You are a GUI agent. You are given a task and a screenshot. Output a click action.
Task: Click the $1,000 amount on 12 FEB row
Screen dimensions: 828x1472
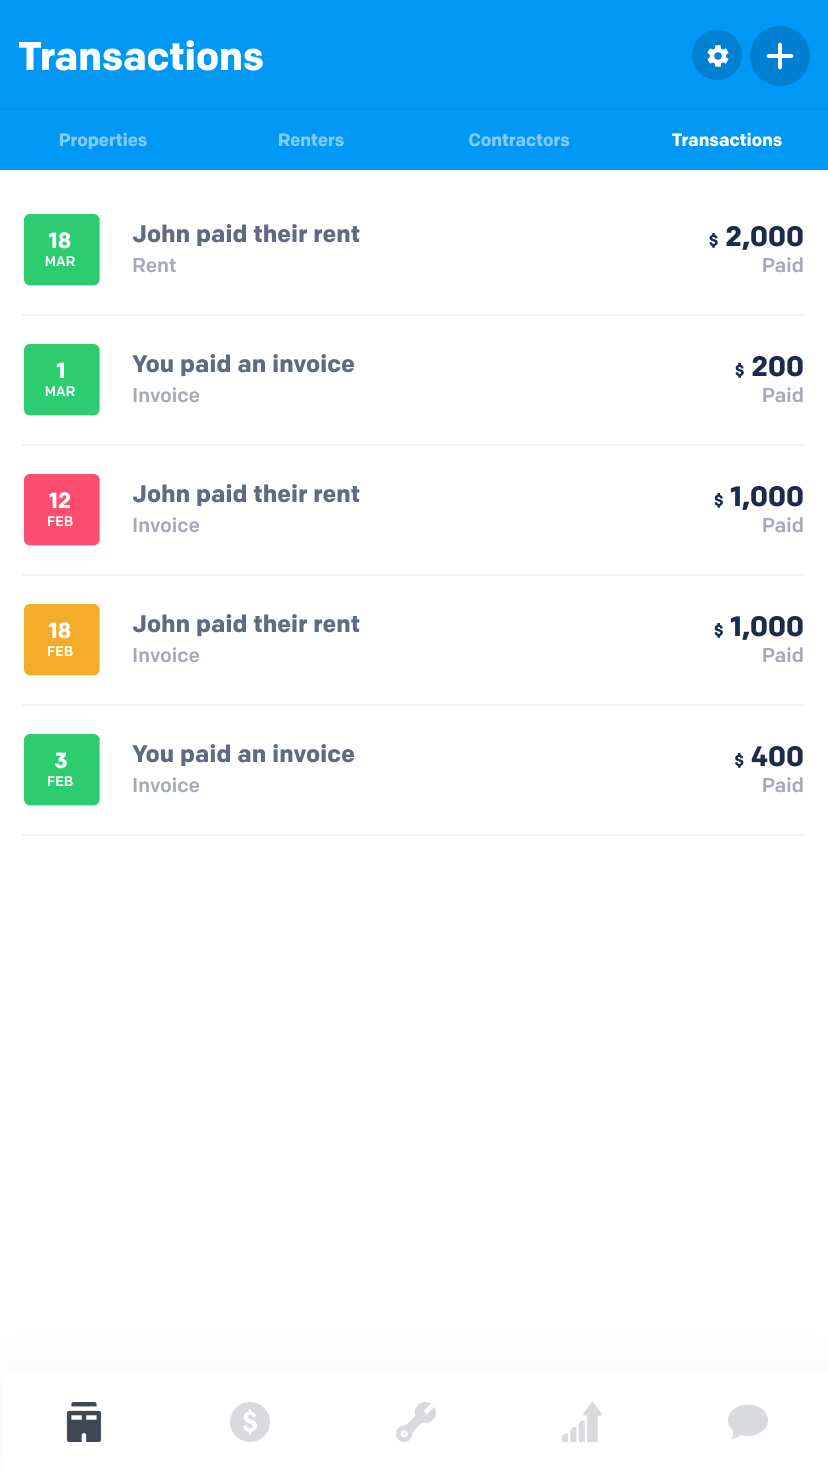759,497
